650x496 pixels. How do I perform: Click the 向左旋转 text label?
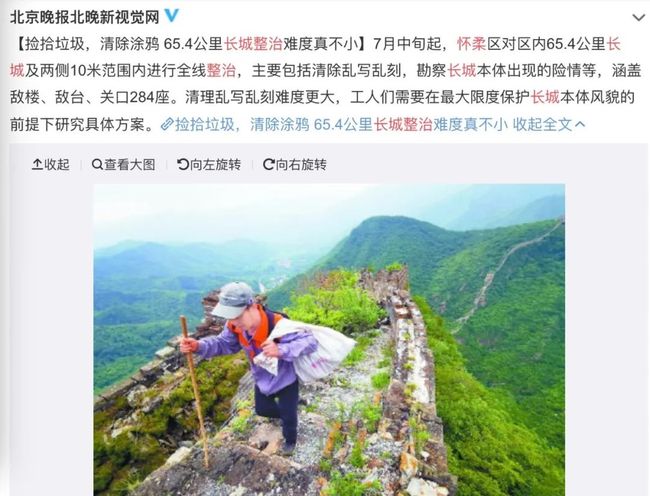pyautogui.click(x=215, y=165)
